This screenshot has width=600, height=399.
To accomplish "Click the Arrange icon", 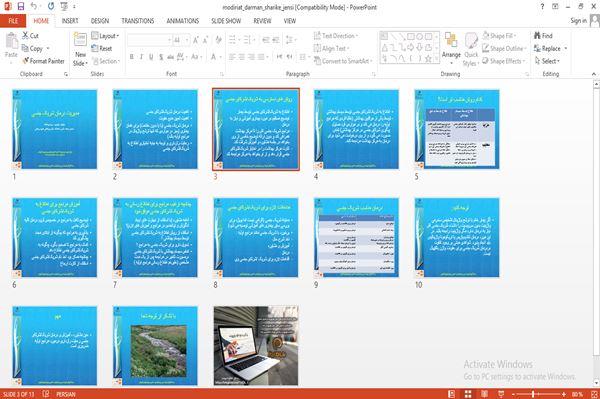I will 451,40.
